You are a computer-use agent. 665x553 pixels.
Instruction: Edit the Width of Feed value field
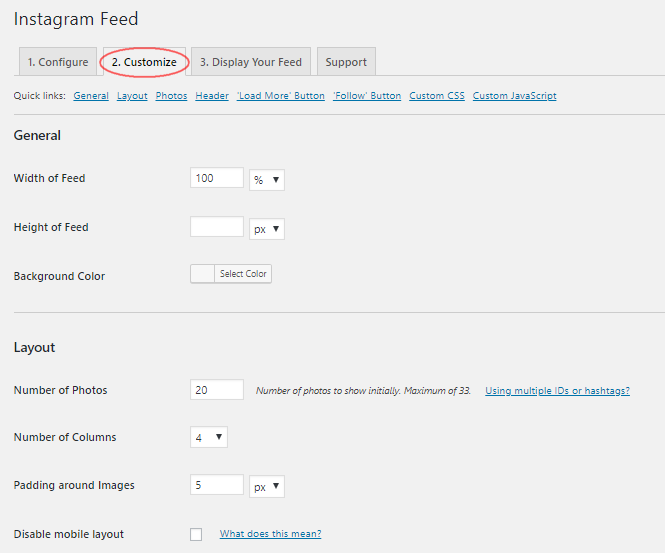point(217,178)
